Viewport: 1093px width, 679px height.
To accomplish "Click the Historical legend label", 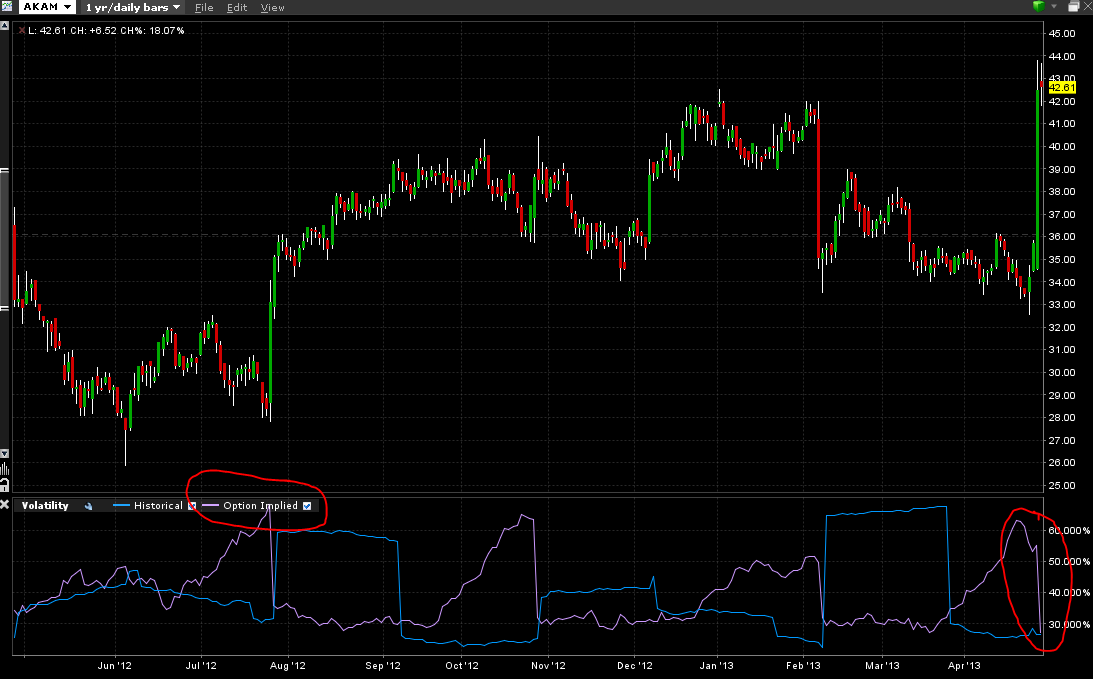I will [158, 505].
